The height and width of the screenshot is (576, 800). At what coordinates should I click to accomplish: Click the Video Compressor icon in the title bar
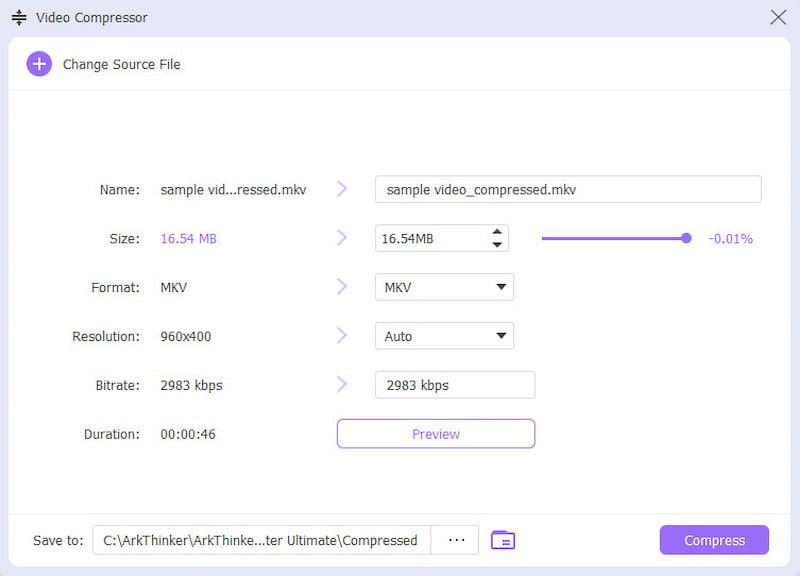[18, 17]
